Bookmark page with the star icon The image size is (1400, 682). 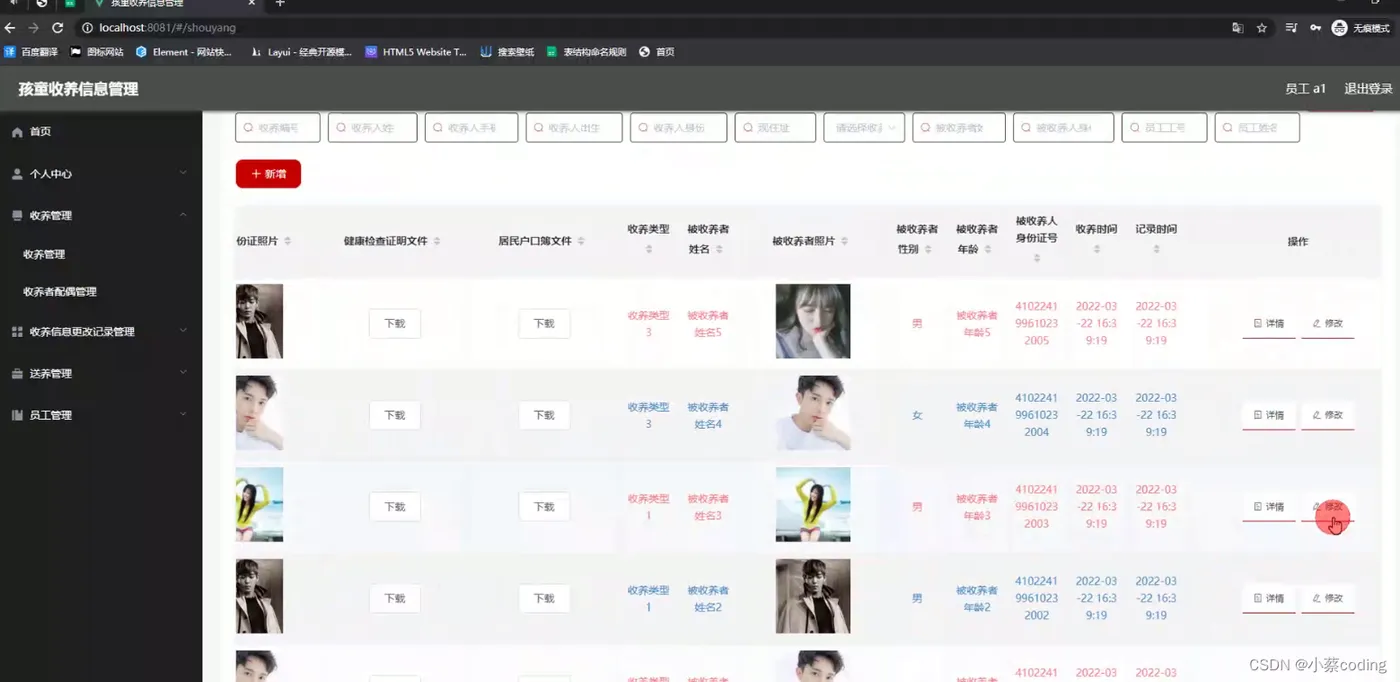(x=1262, y=28)
